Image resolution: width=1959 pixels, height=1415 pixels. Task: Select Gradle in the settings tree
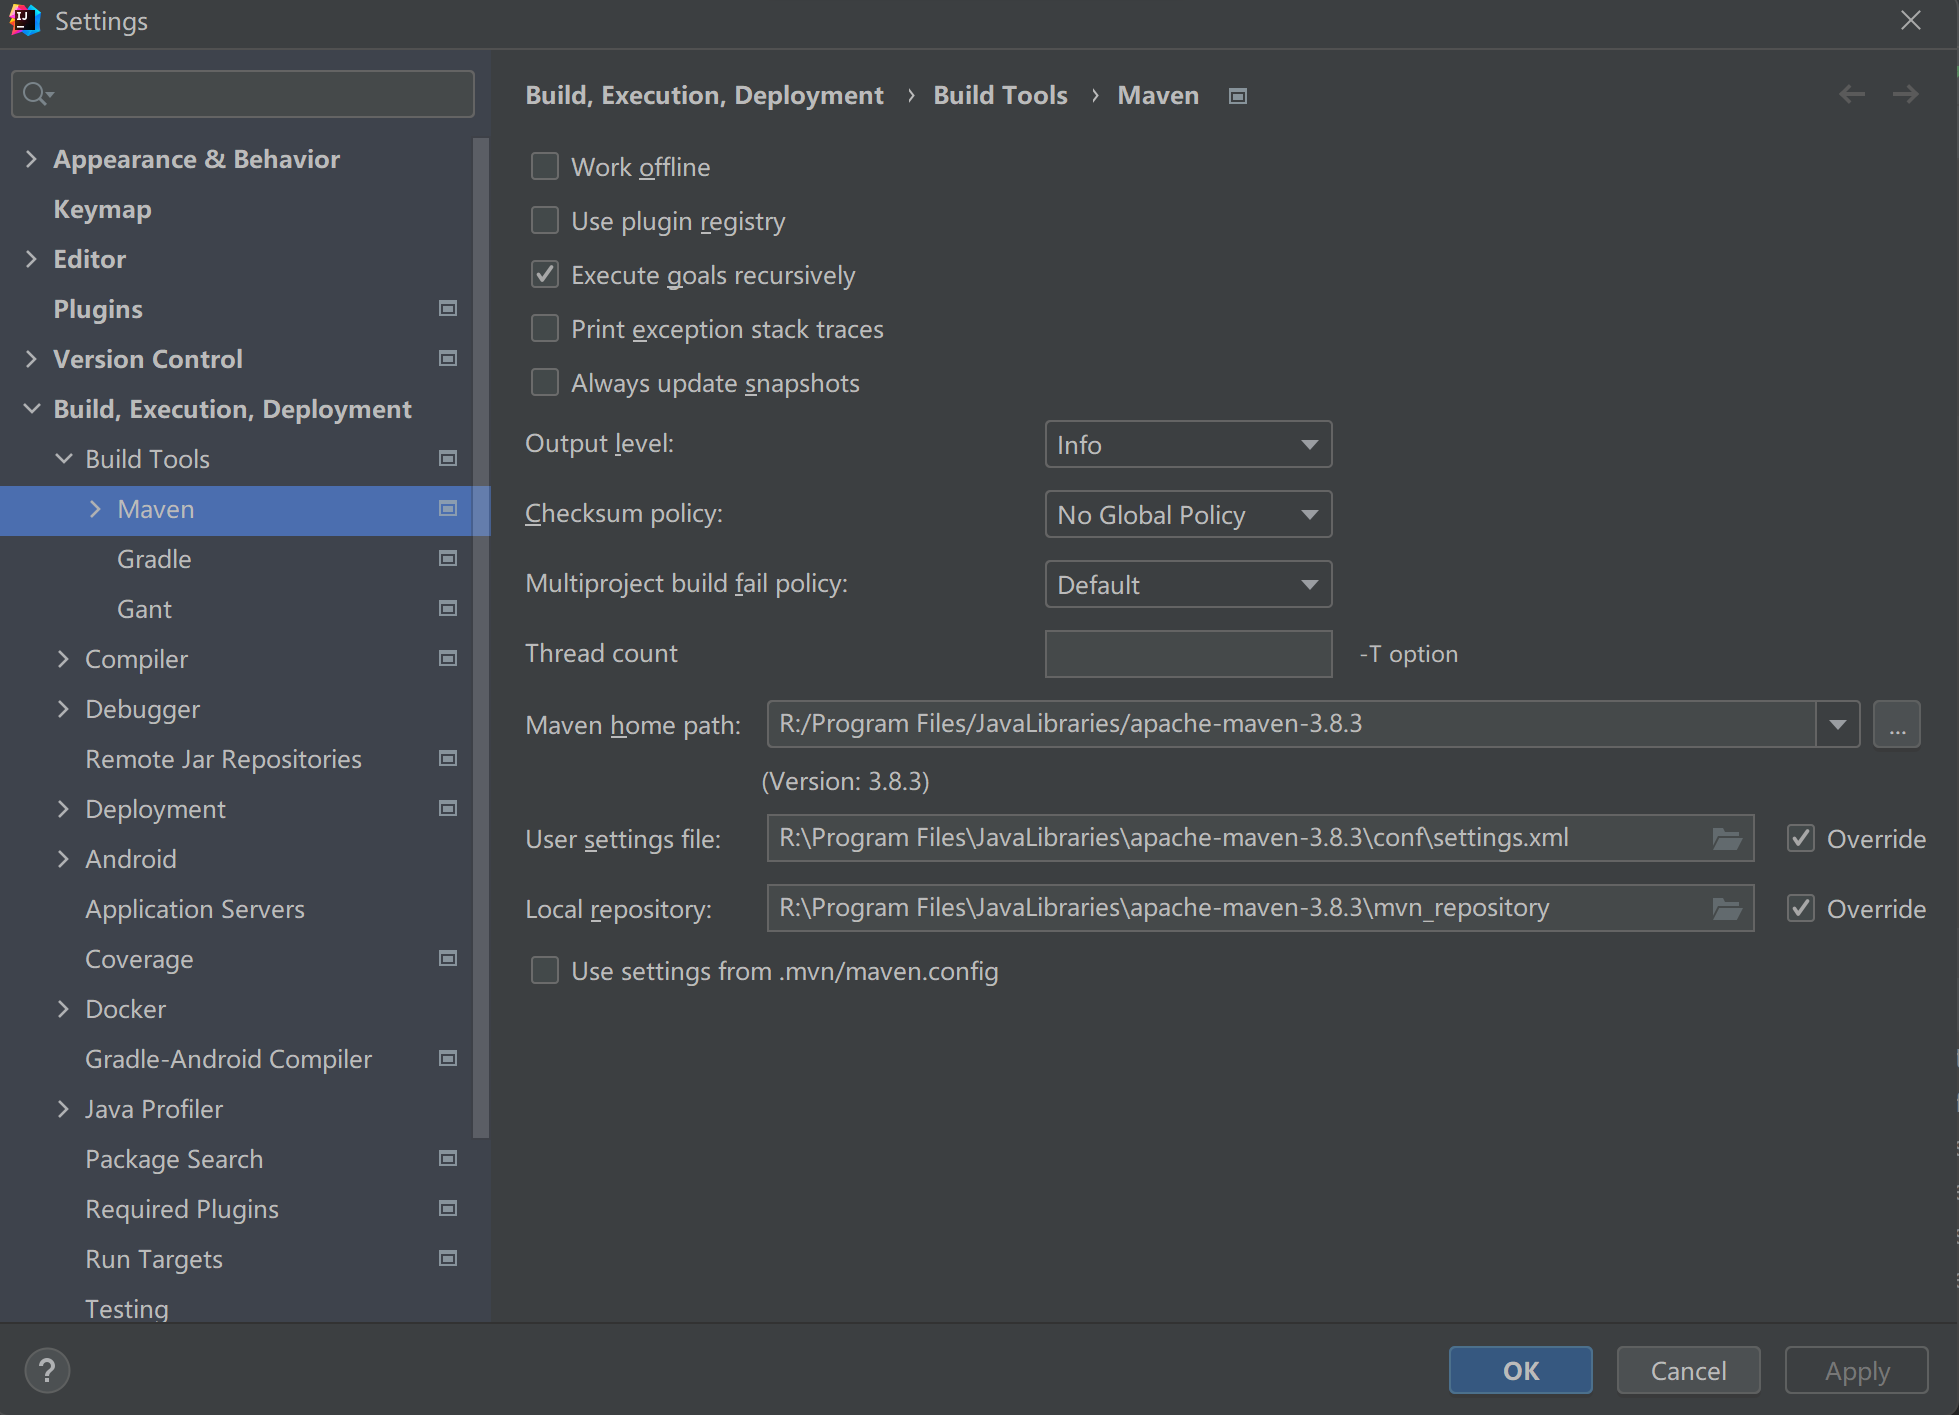(154, 559)
